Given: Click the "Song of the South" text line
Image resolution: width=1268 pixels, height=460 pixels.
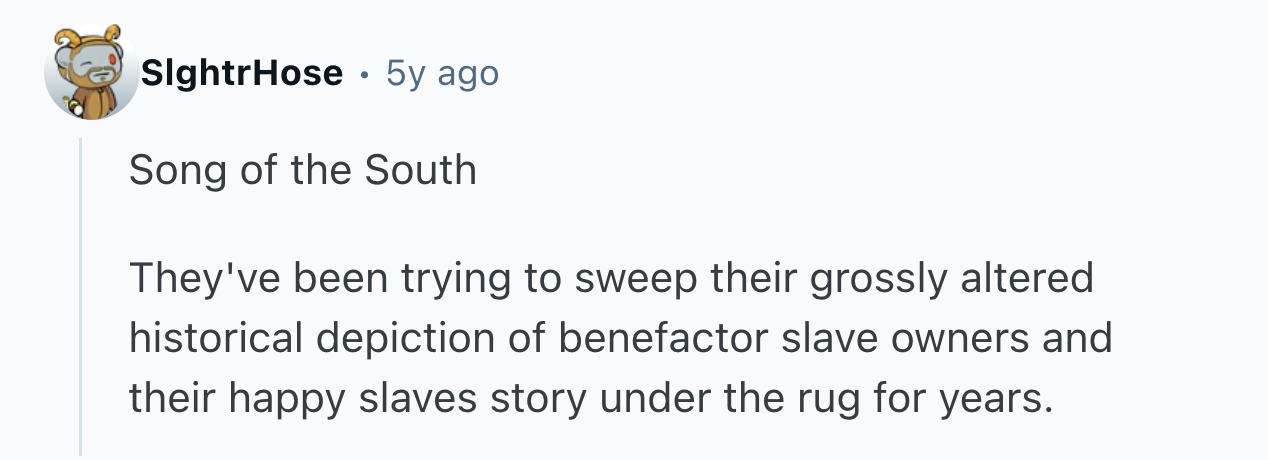Looking at the screenshot, I should [x=302, y=170].
